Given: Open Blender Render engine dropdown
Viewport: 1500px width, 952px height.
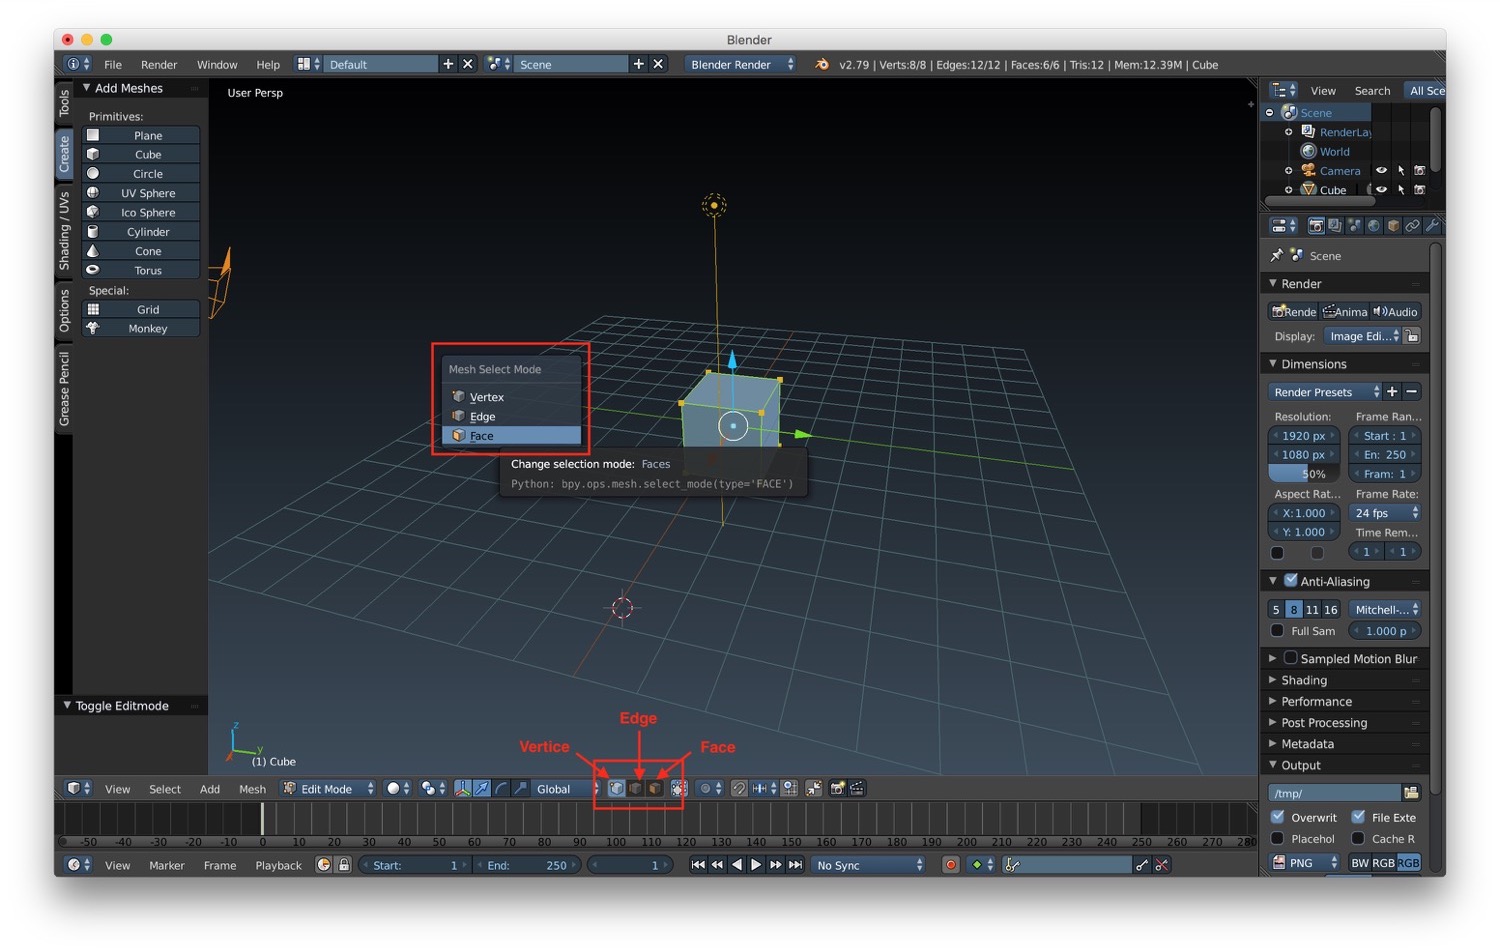Looking at the screenshot, I should [x=741, y=64].
